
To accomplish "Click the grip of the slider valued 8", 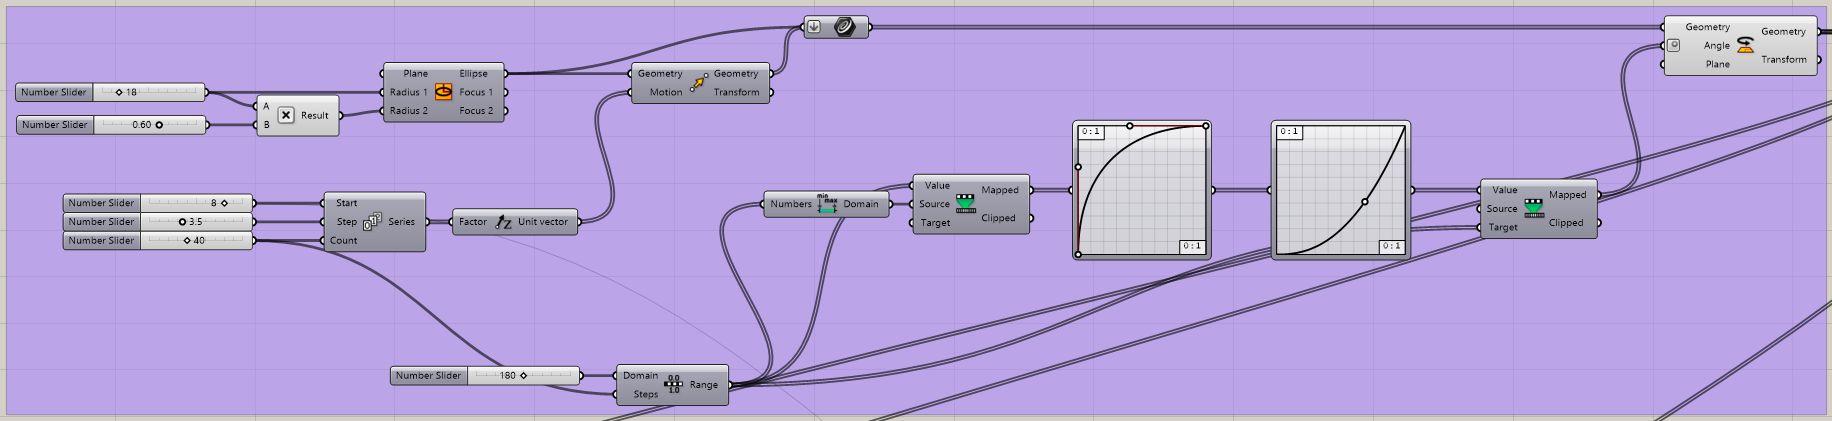I will click(224, 203).
